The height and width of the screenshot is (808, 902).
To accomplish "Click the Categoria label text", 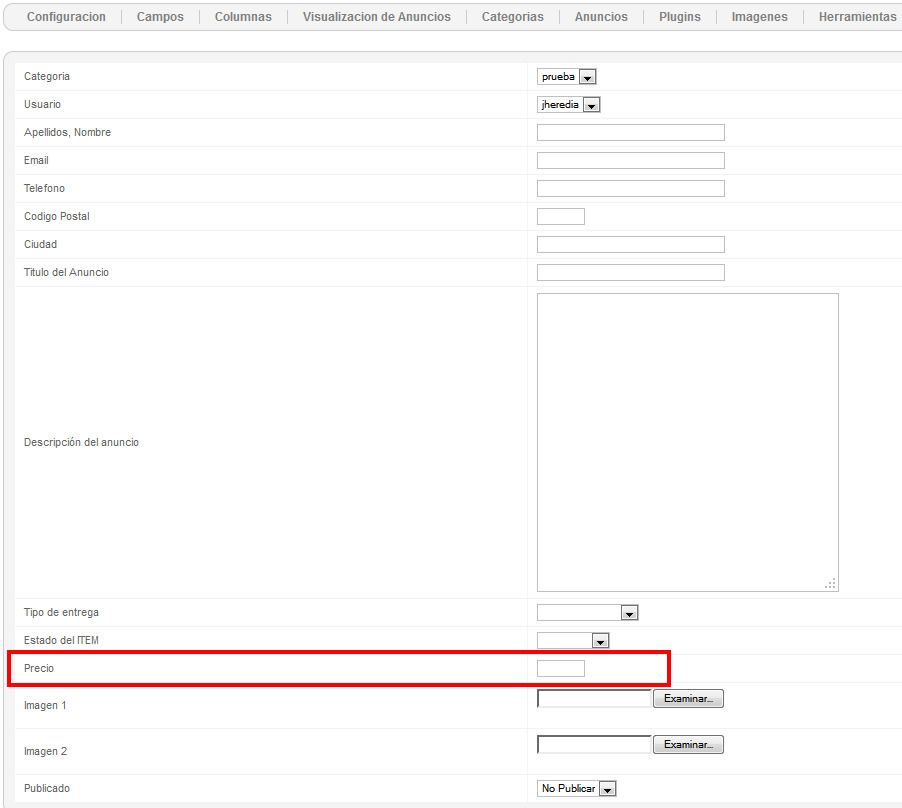I will 47,76.
